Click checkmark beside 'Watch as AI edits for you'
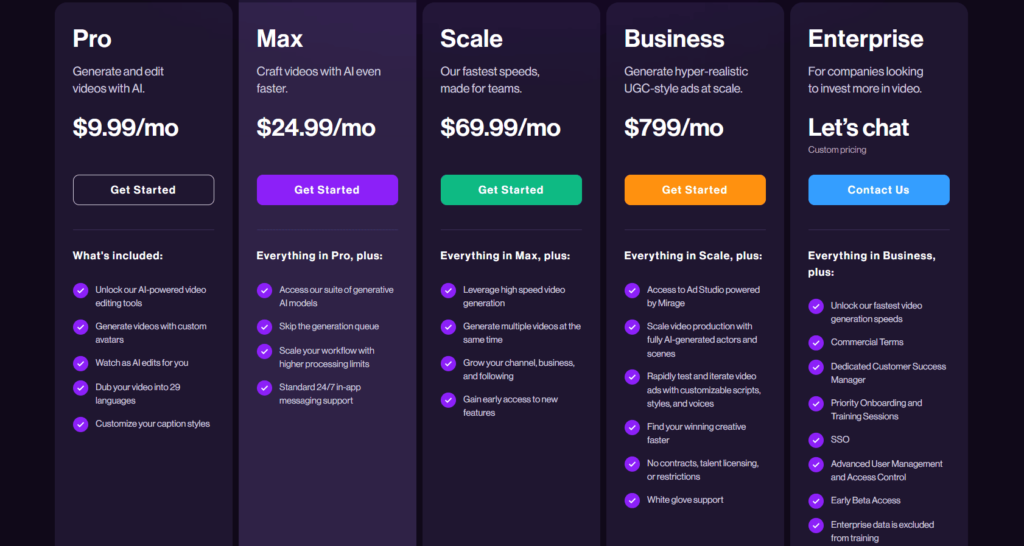Viewport: 1024px width, 546px height. (x=80, y=363)
